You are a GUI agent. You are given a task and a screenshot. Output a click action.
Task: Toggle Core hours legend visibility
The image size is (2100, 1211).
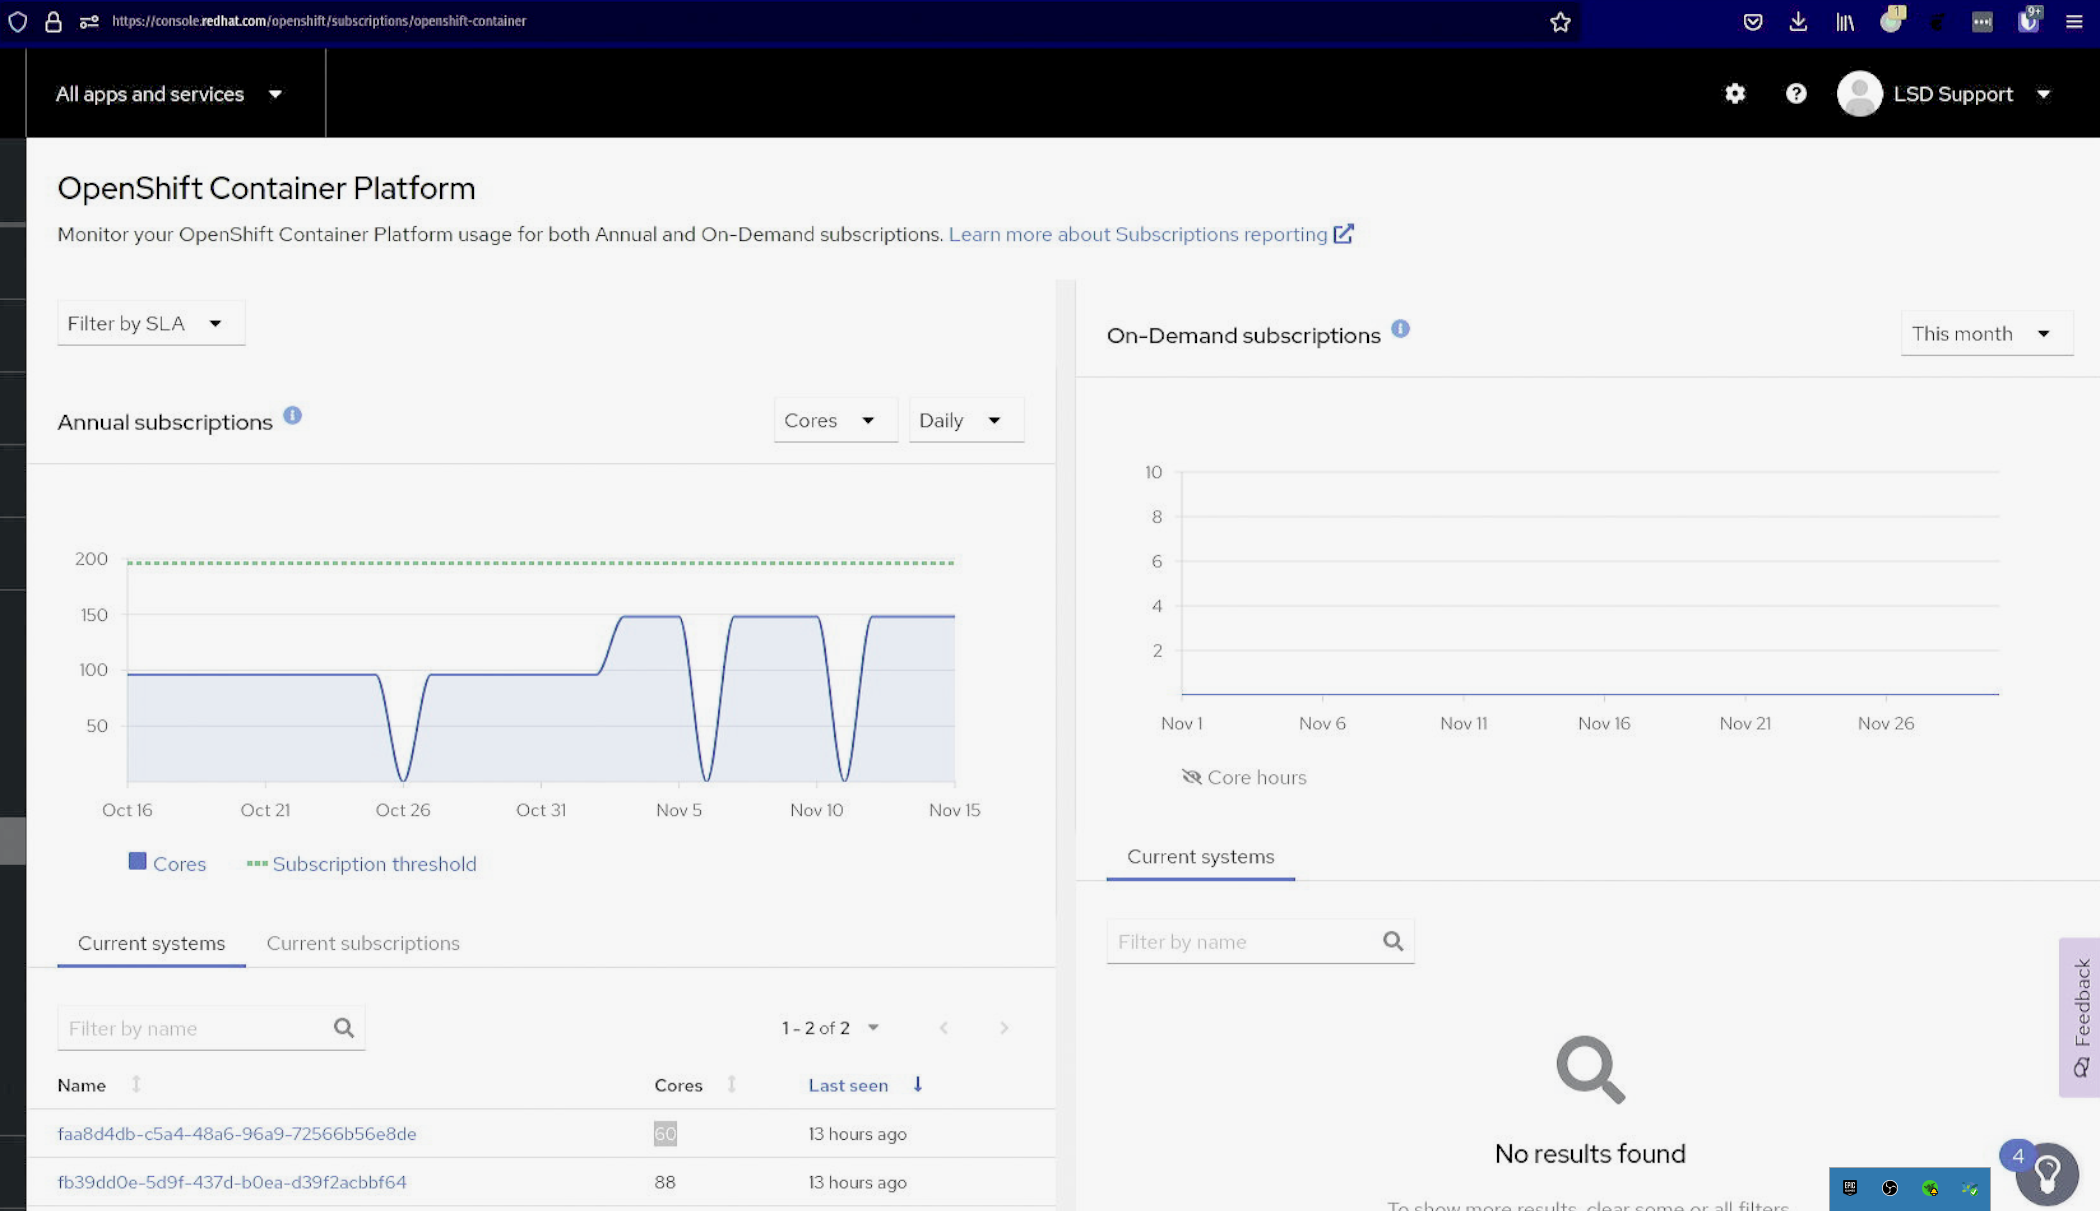(x=1244, y=778)
